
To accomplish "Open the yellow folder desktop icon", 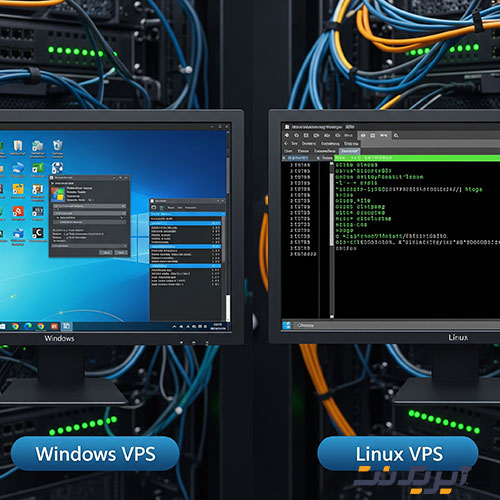I will coord(18,189).
